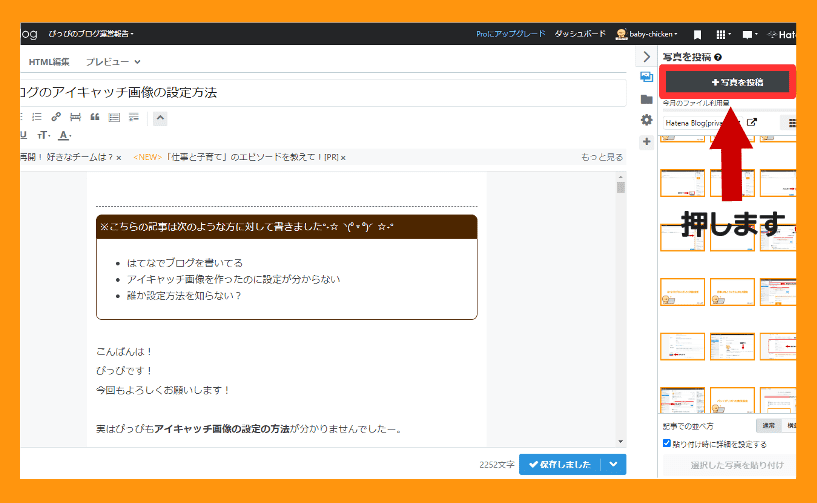This screenshot has width=817, height=503.
Task: Open the category folder sidebar icon
Action: click(647, 99)
